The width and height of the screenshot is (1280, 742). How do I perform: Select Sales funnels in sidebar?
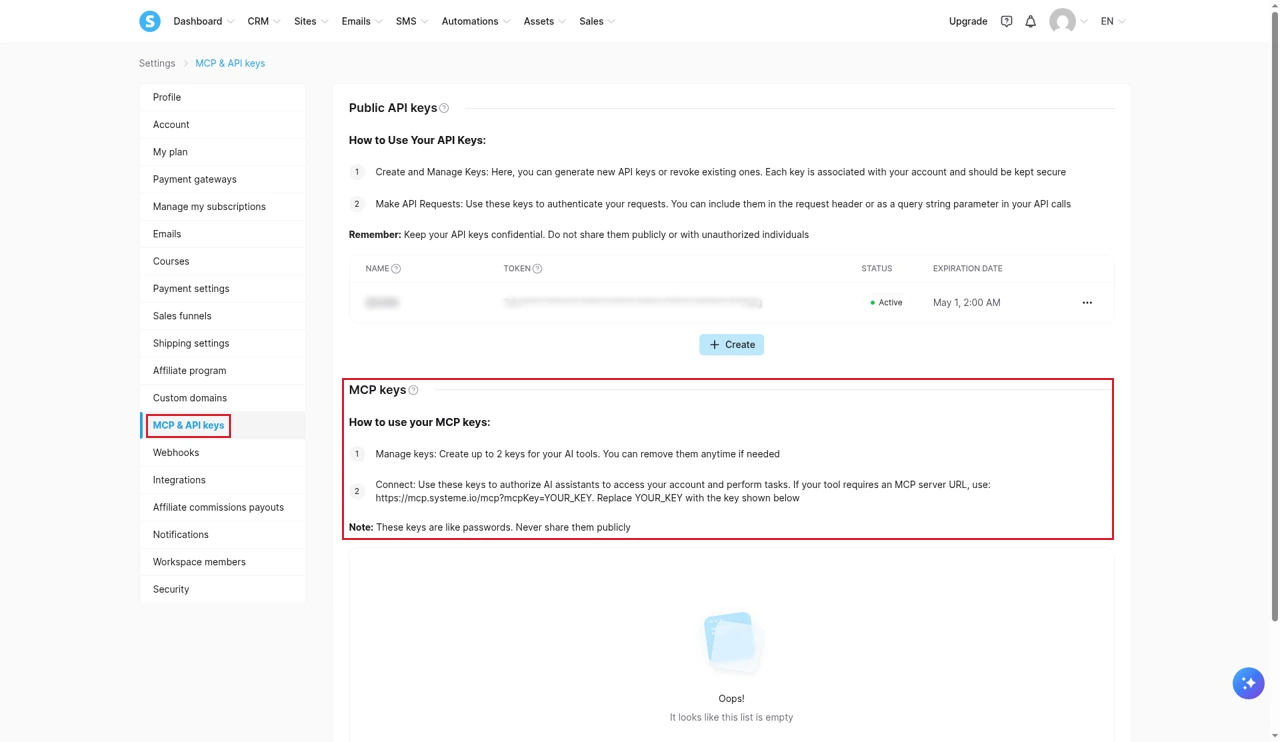click(222, 316)
